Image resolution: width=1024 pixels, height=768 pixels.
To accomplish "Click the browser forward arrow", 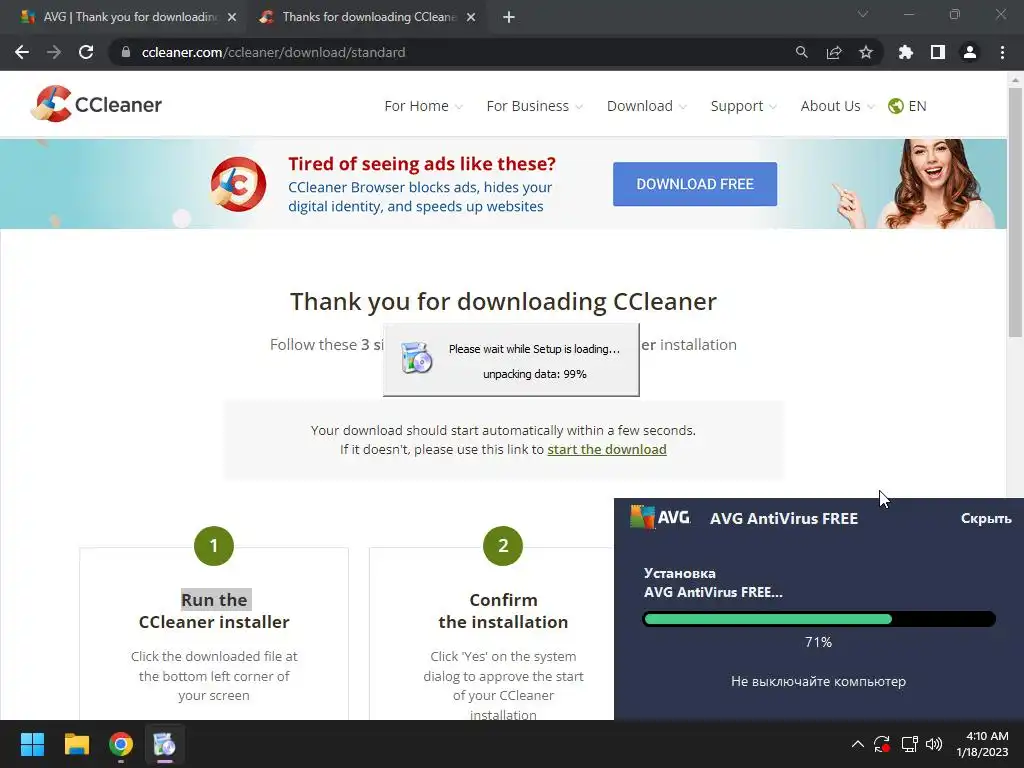I will [54, 52].
